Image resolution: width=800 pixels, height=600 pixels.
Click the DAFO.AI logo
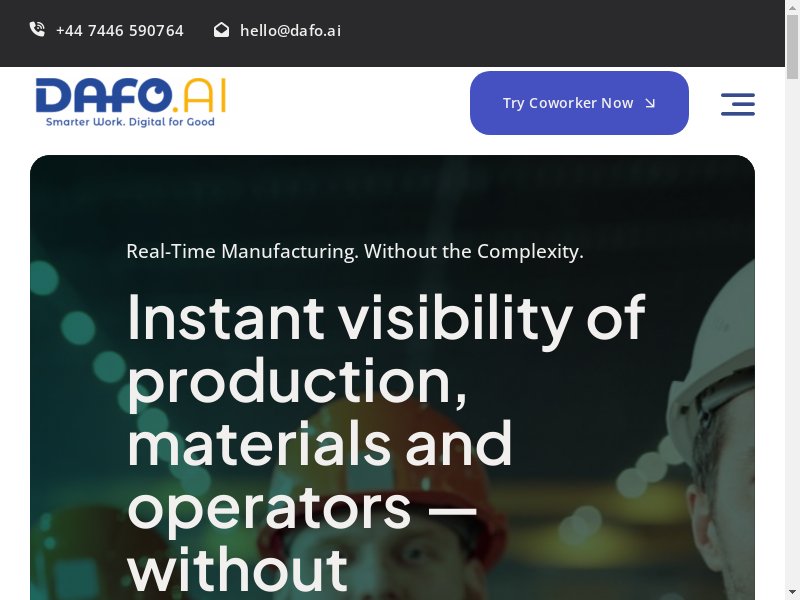click(x=130, y=102)
